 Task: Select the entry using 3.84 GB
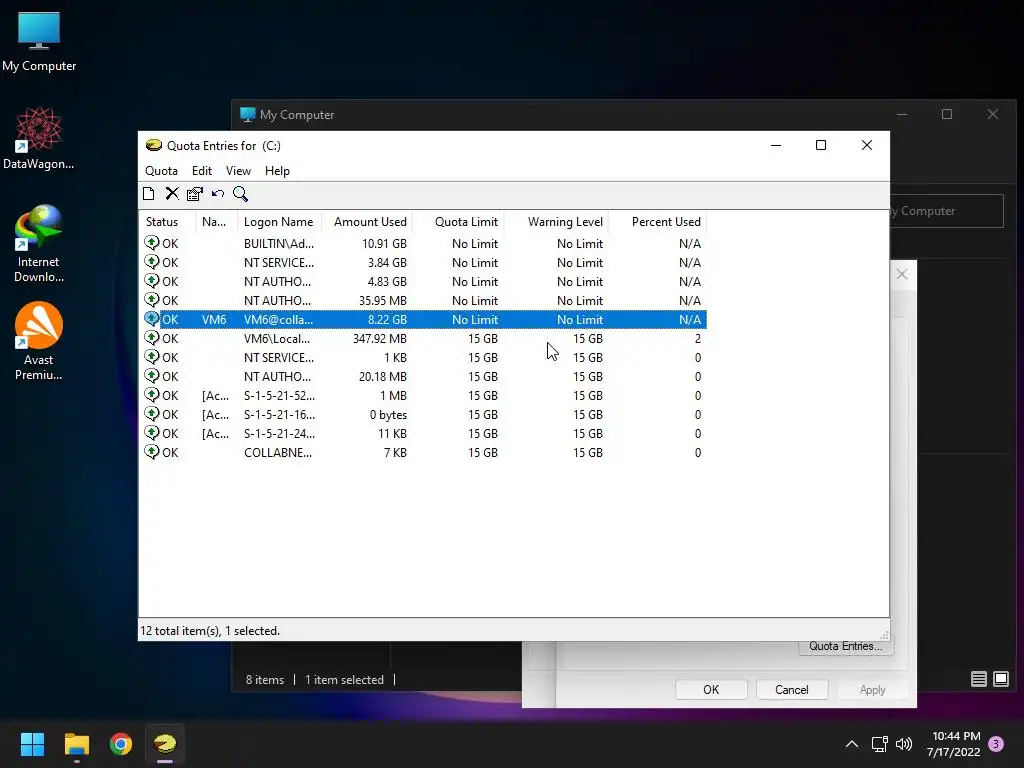tap(423, 263)
